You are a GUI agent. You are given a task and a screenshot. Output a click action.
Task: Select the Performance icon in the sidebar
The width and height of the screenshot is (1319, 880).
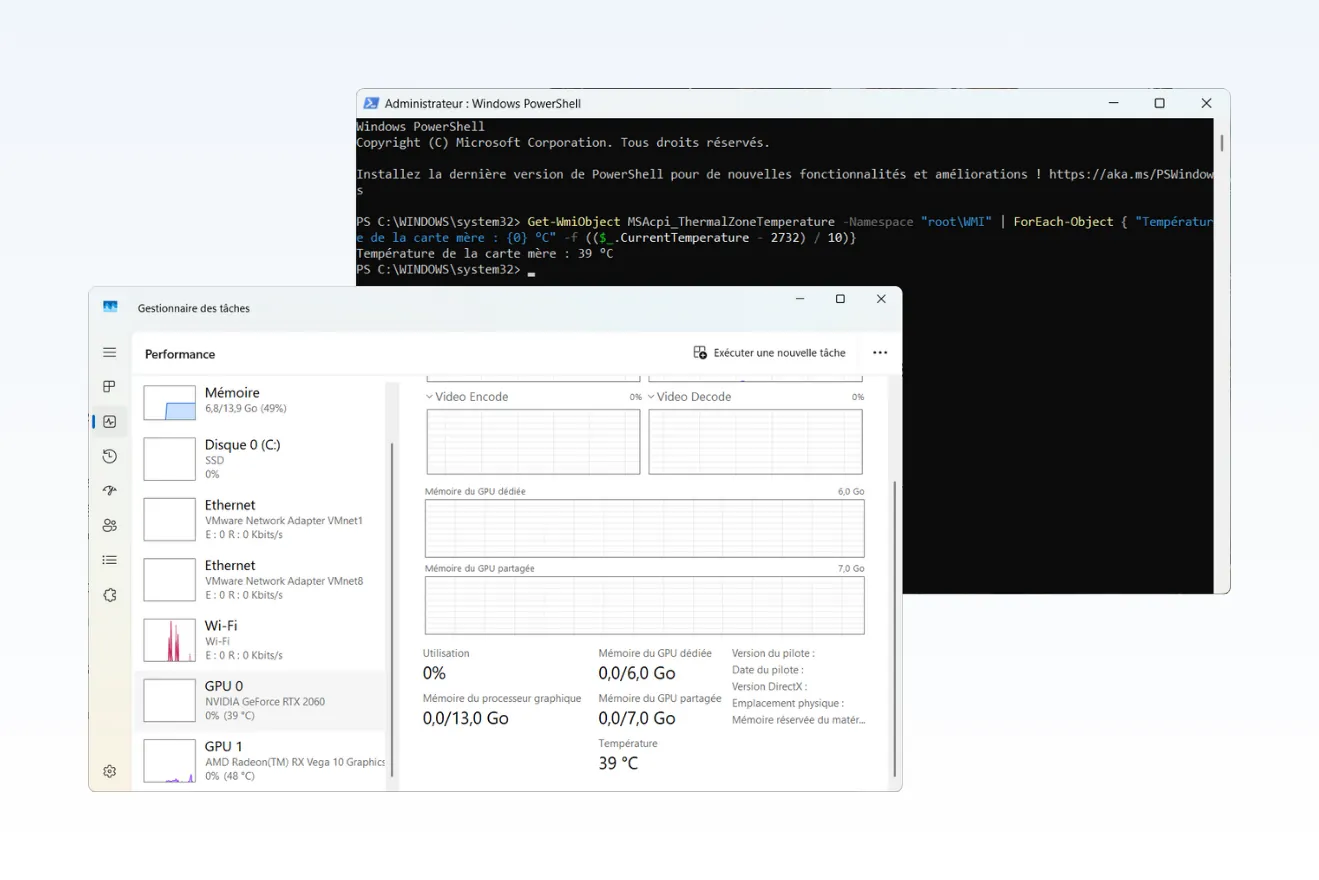coord(110,422)
